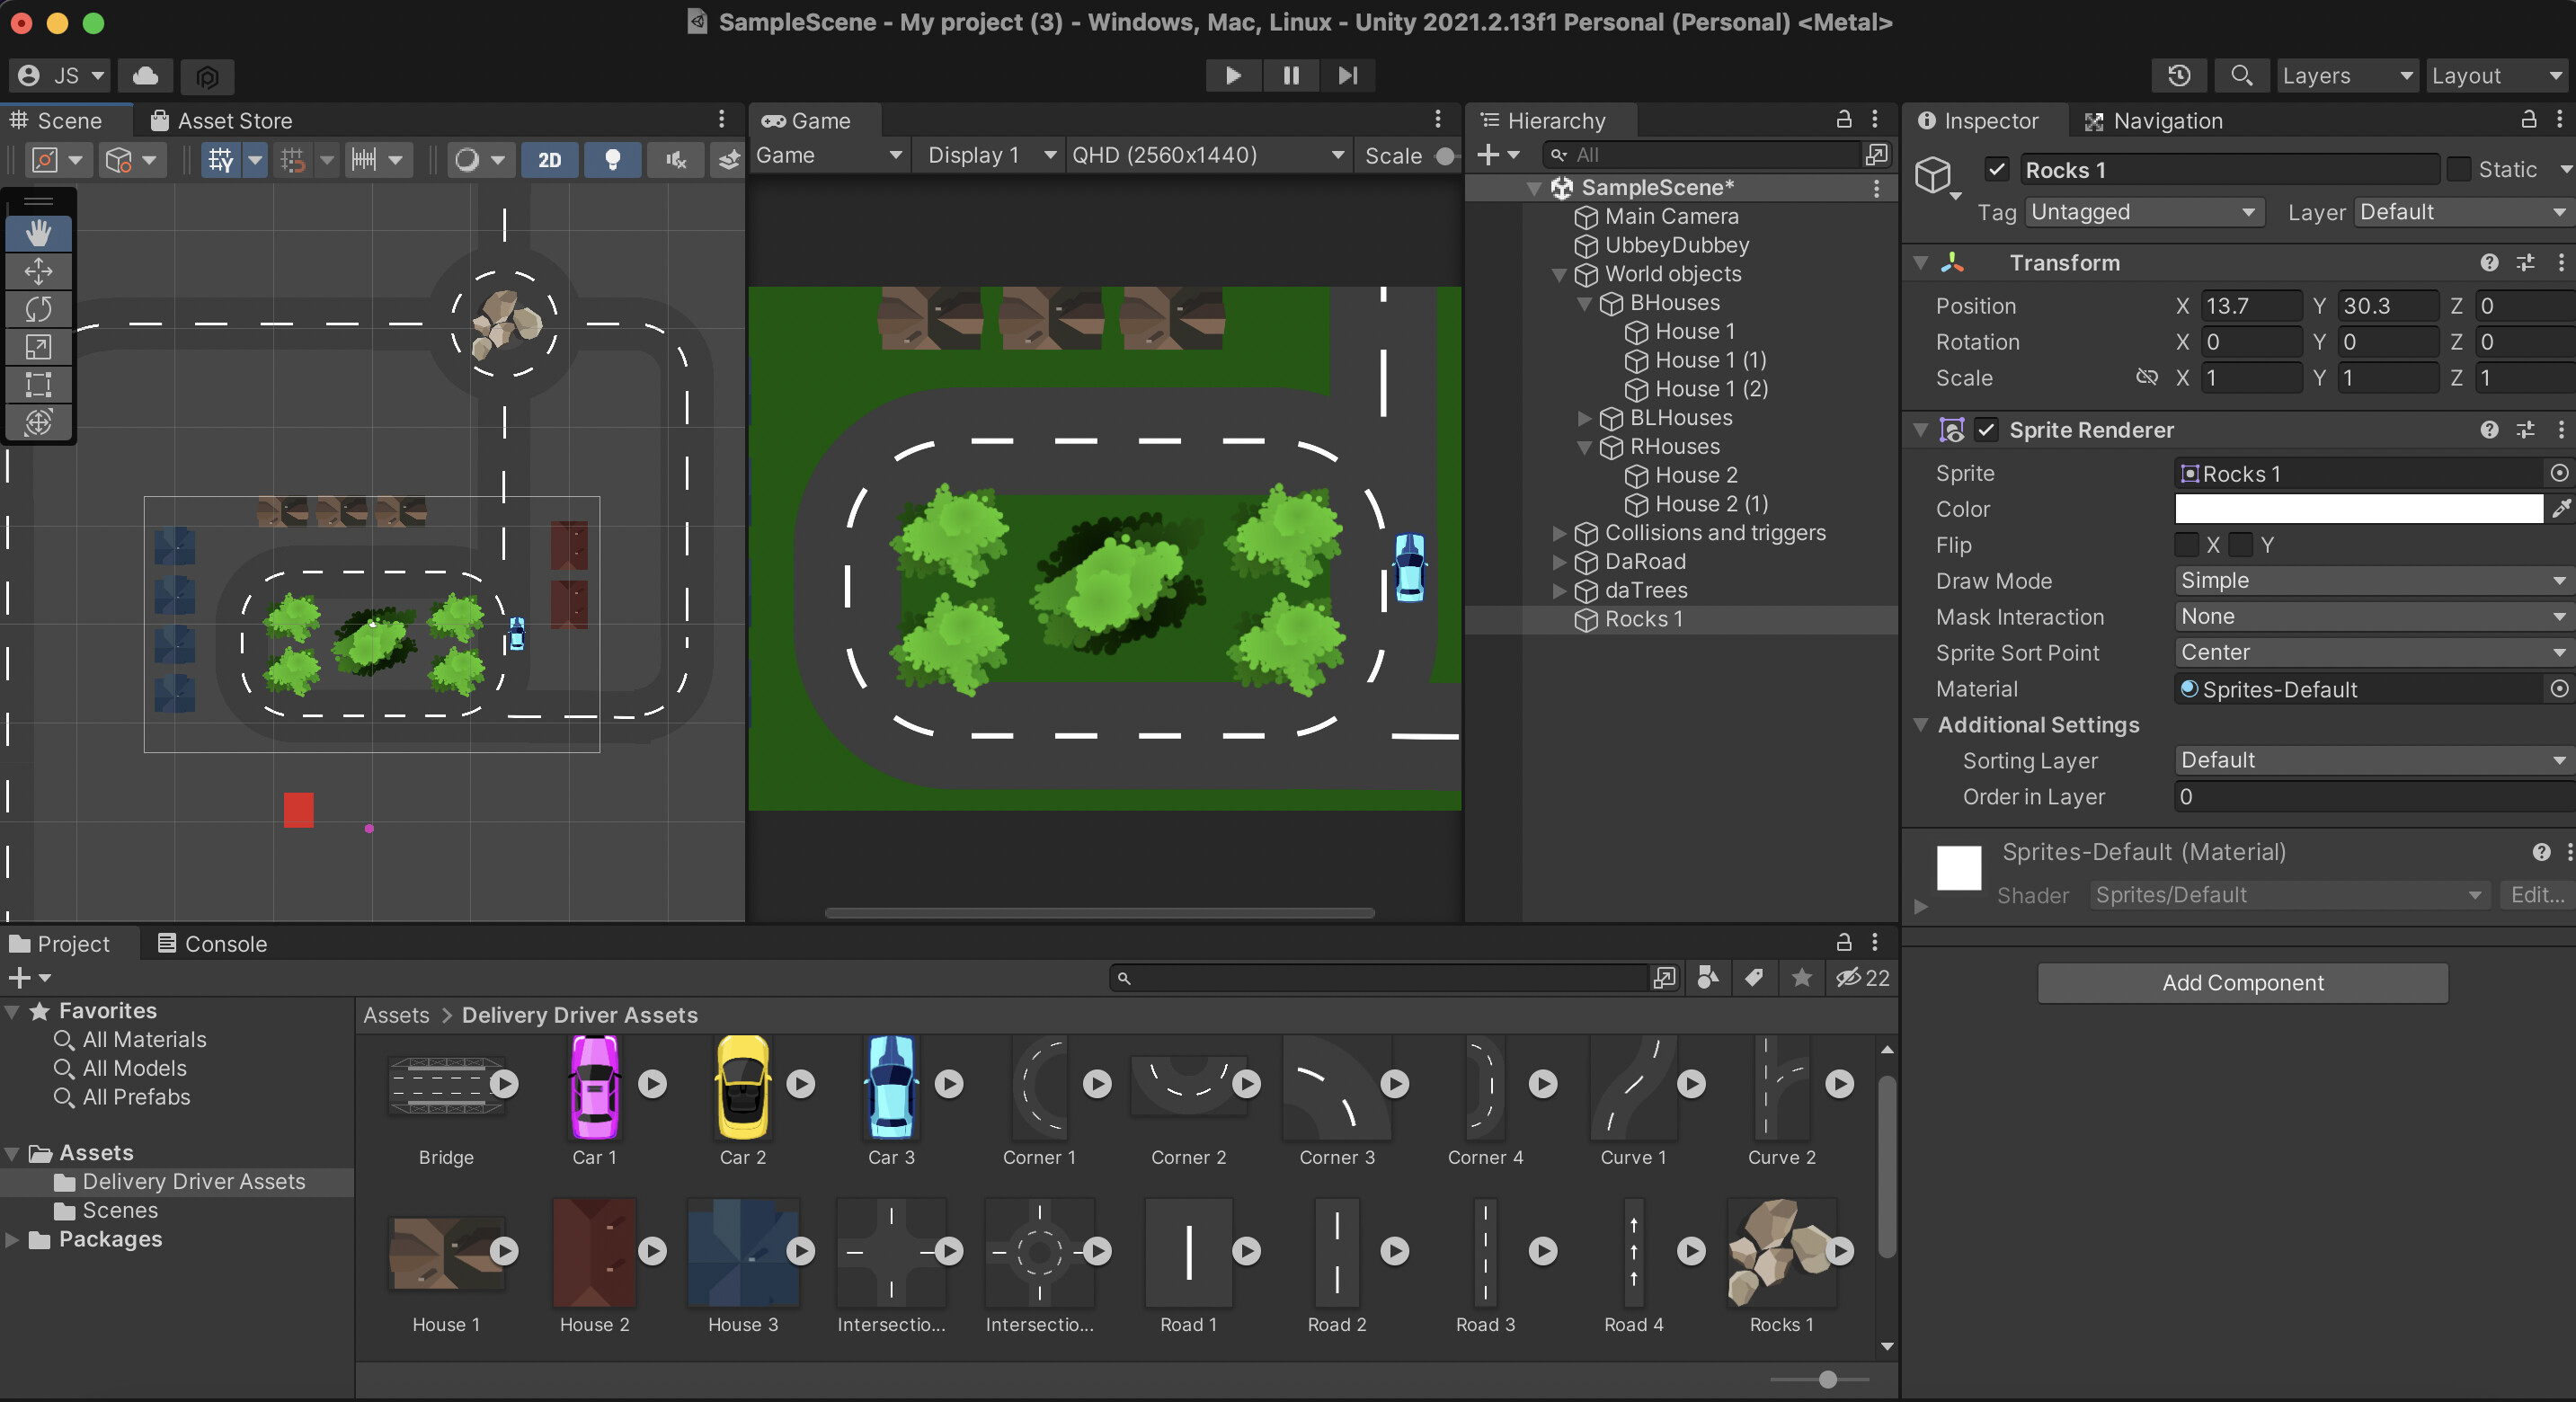Click the Play button
The width and height of the screenshot is (2576, 1402).
click(x=1233, y=75)
